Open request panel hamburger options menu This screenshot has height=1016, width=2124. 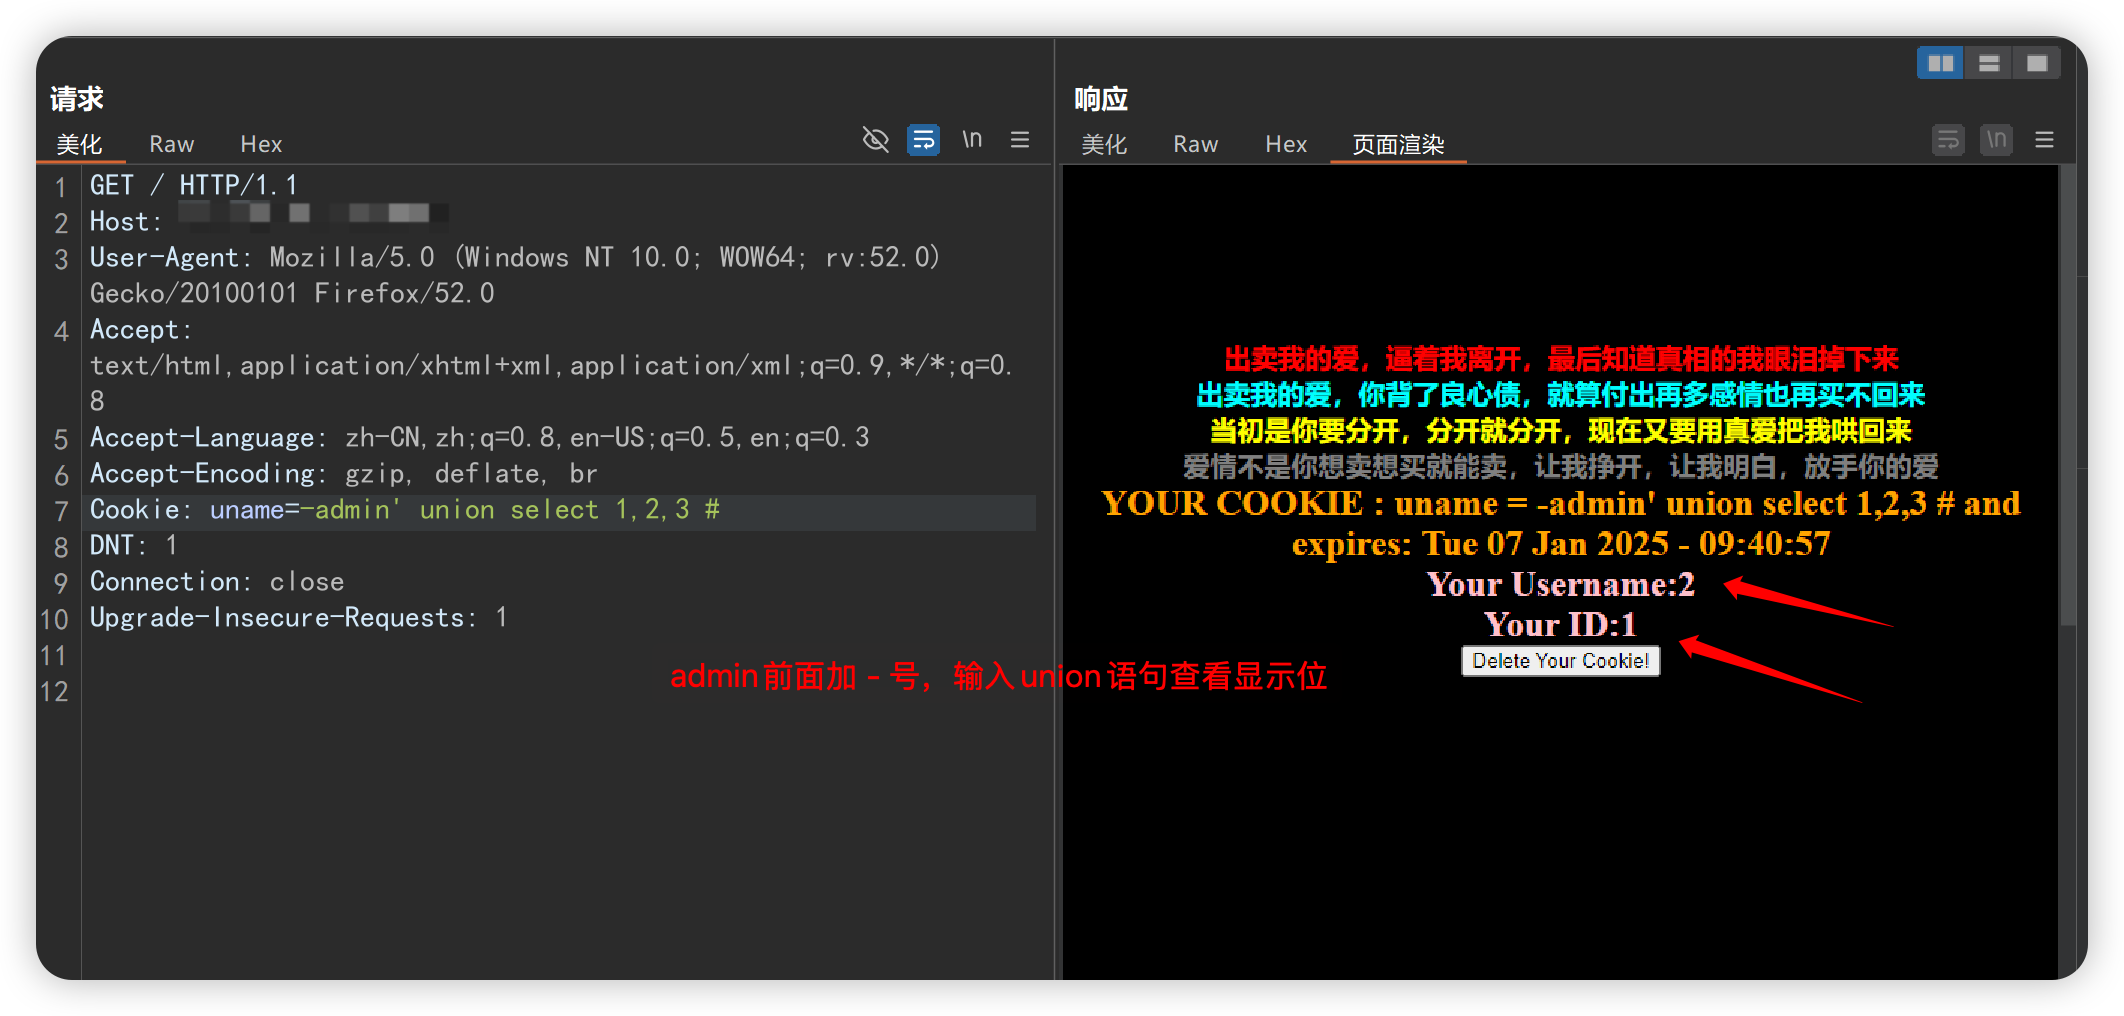point(1020,140)
